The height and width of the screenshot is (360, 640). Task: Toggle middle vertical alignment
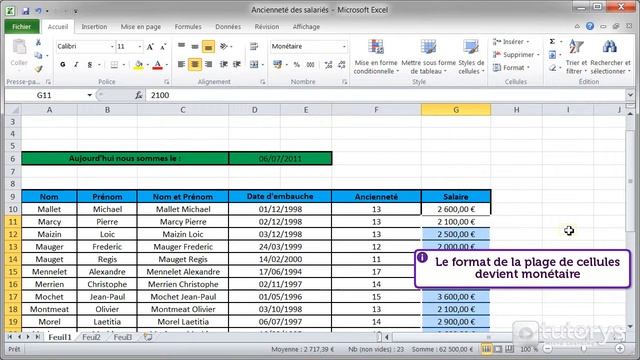click(195, 46)
